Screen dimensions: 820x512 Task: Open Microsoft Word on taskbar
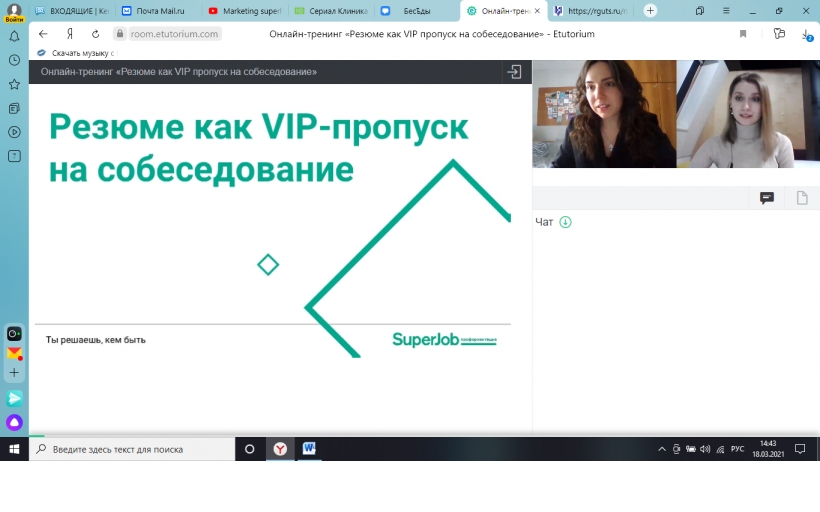[309, 449]
